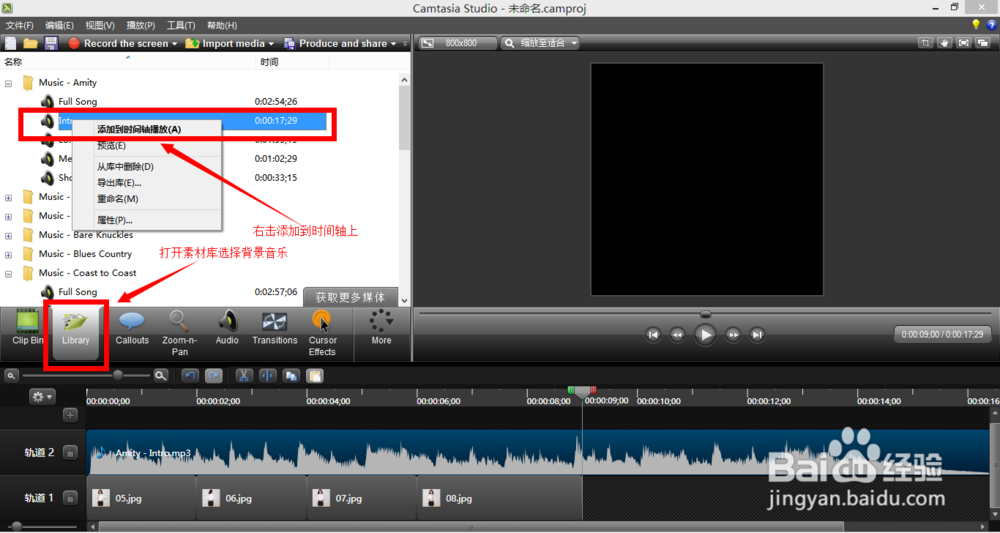Choose 添加到时间轴播放(A) from context menu
The image size is (1000, 533).
[147, 129]
